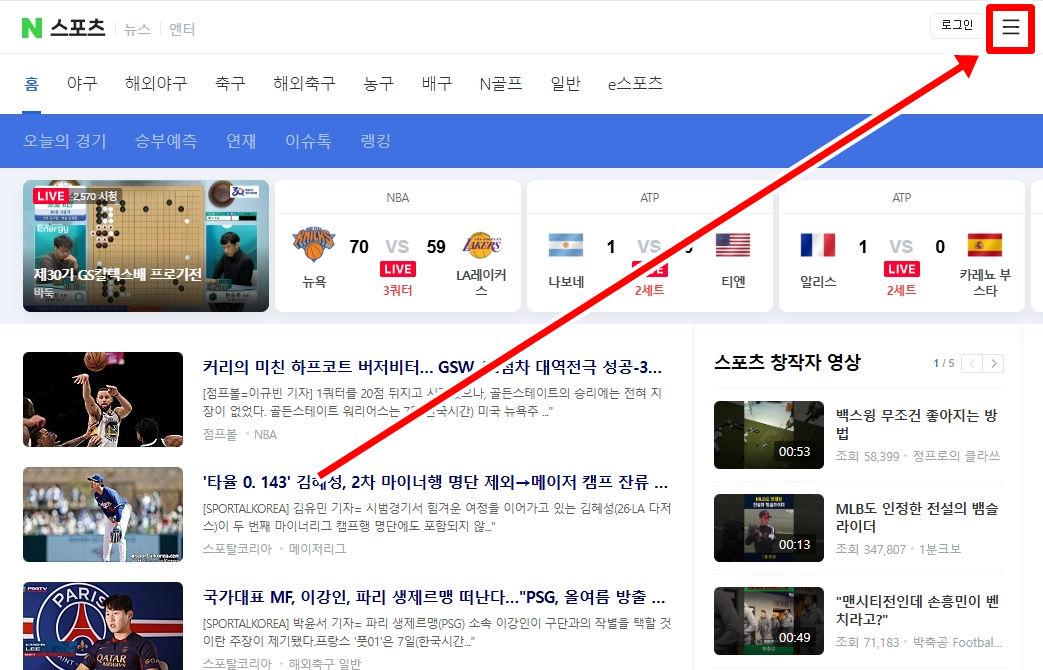
Task: Play the 백스윙 무조건 좋아지는 방법 video thumbnail
Action: [768, 435]
